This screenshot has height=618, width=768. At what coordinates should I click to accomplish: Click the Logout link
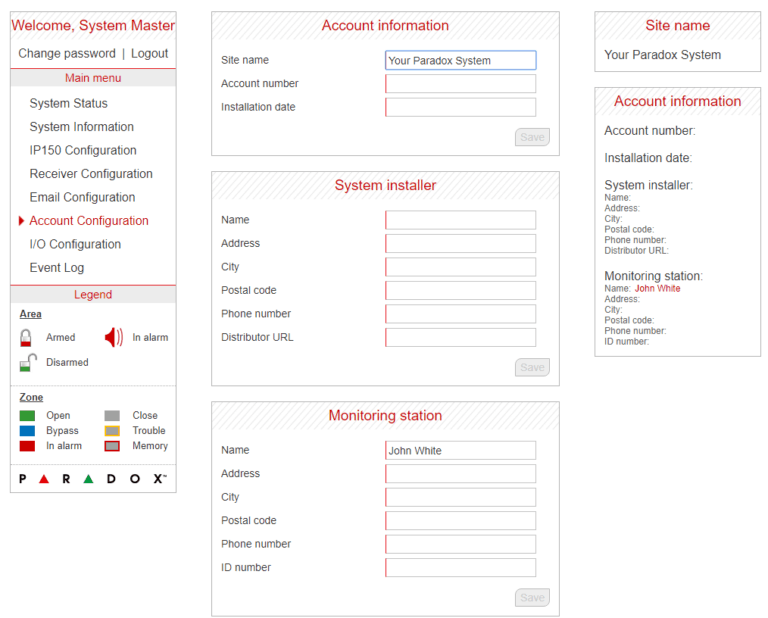[149, 53]
